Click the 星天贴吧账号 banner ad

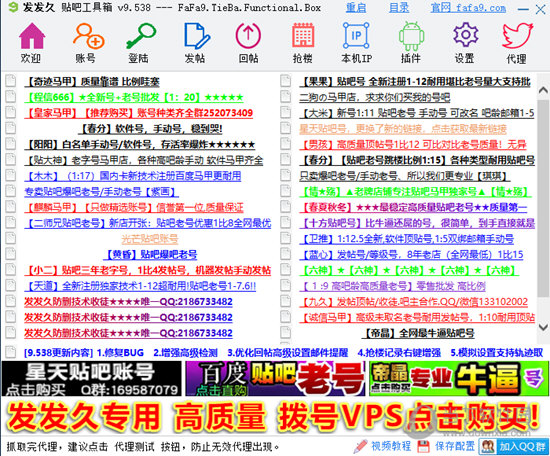(x=92, y=379)
